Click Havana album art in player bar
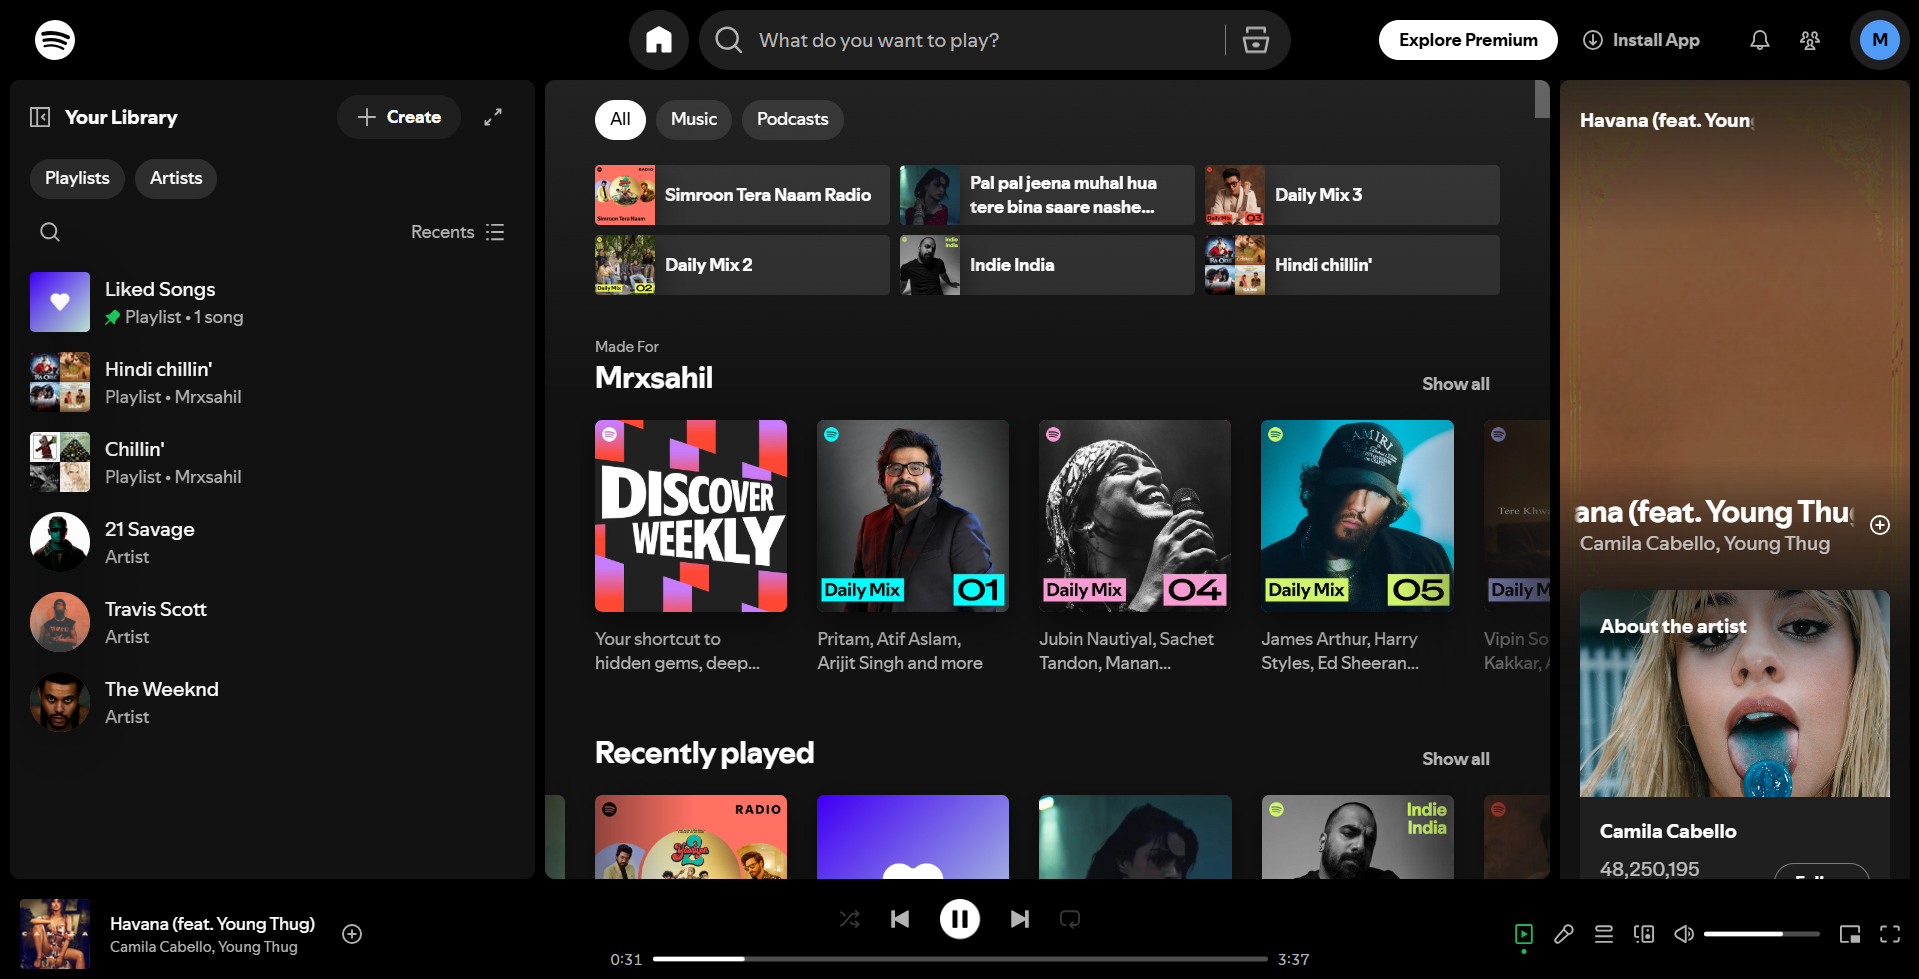The image size is (1919, 979). (x=55, y=934)
